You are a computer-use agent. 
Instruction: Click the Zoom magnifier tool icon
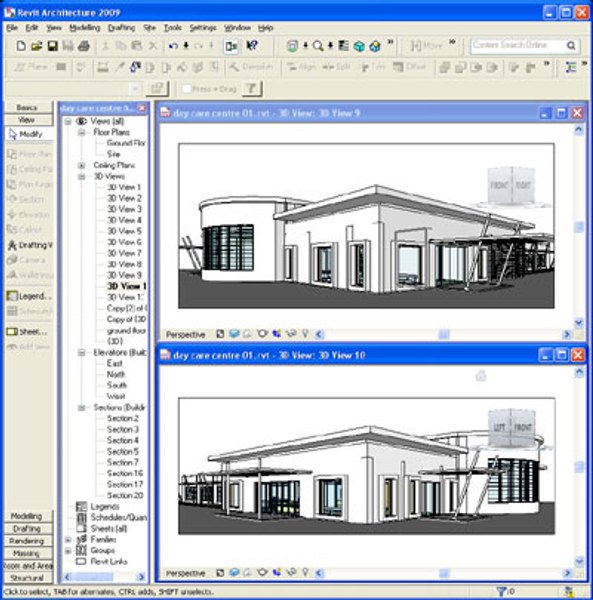tap(318, 46)
